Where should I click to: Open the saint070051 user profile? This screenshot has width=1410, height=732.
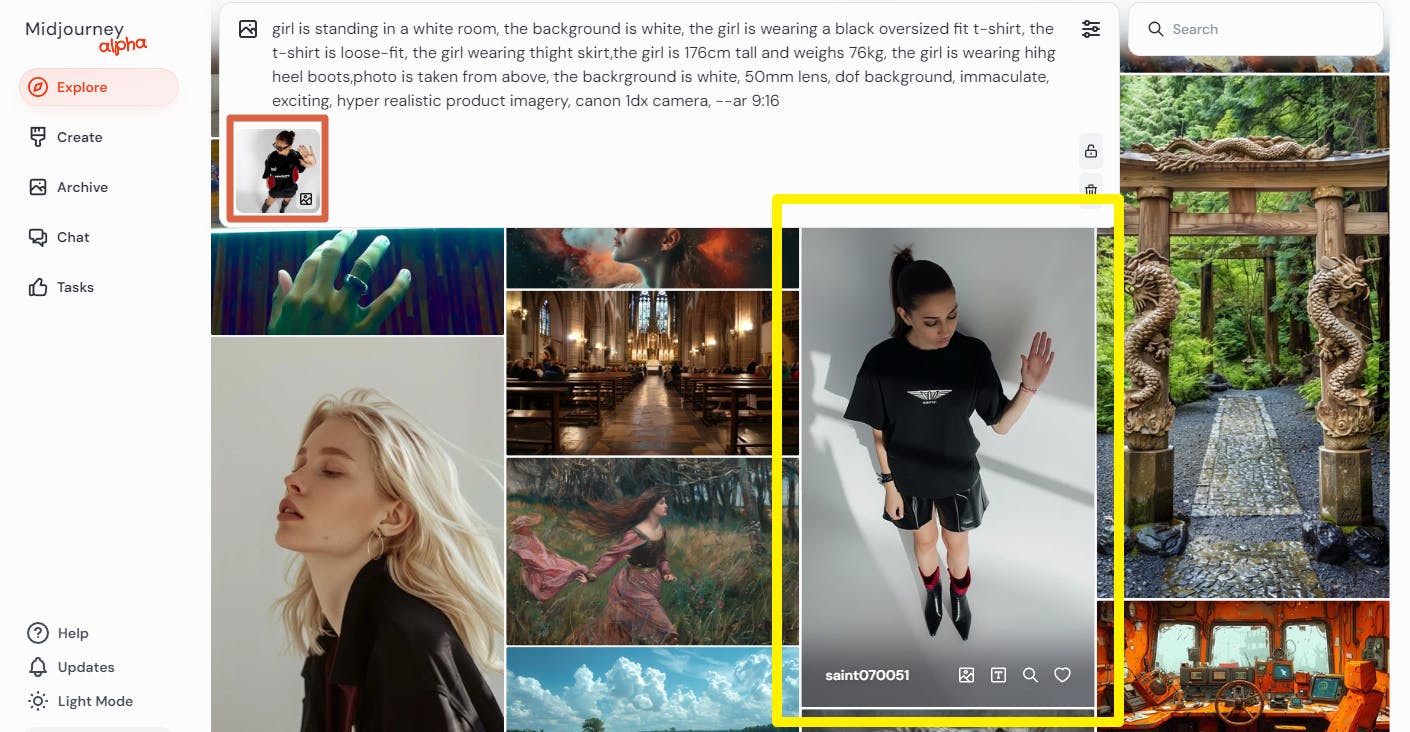point(867,675)
